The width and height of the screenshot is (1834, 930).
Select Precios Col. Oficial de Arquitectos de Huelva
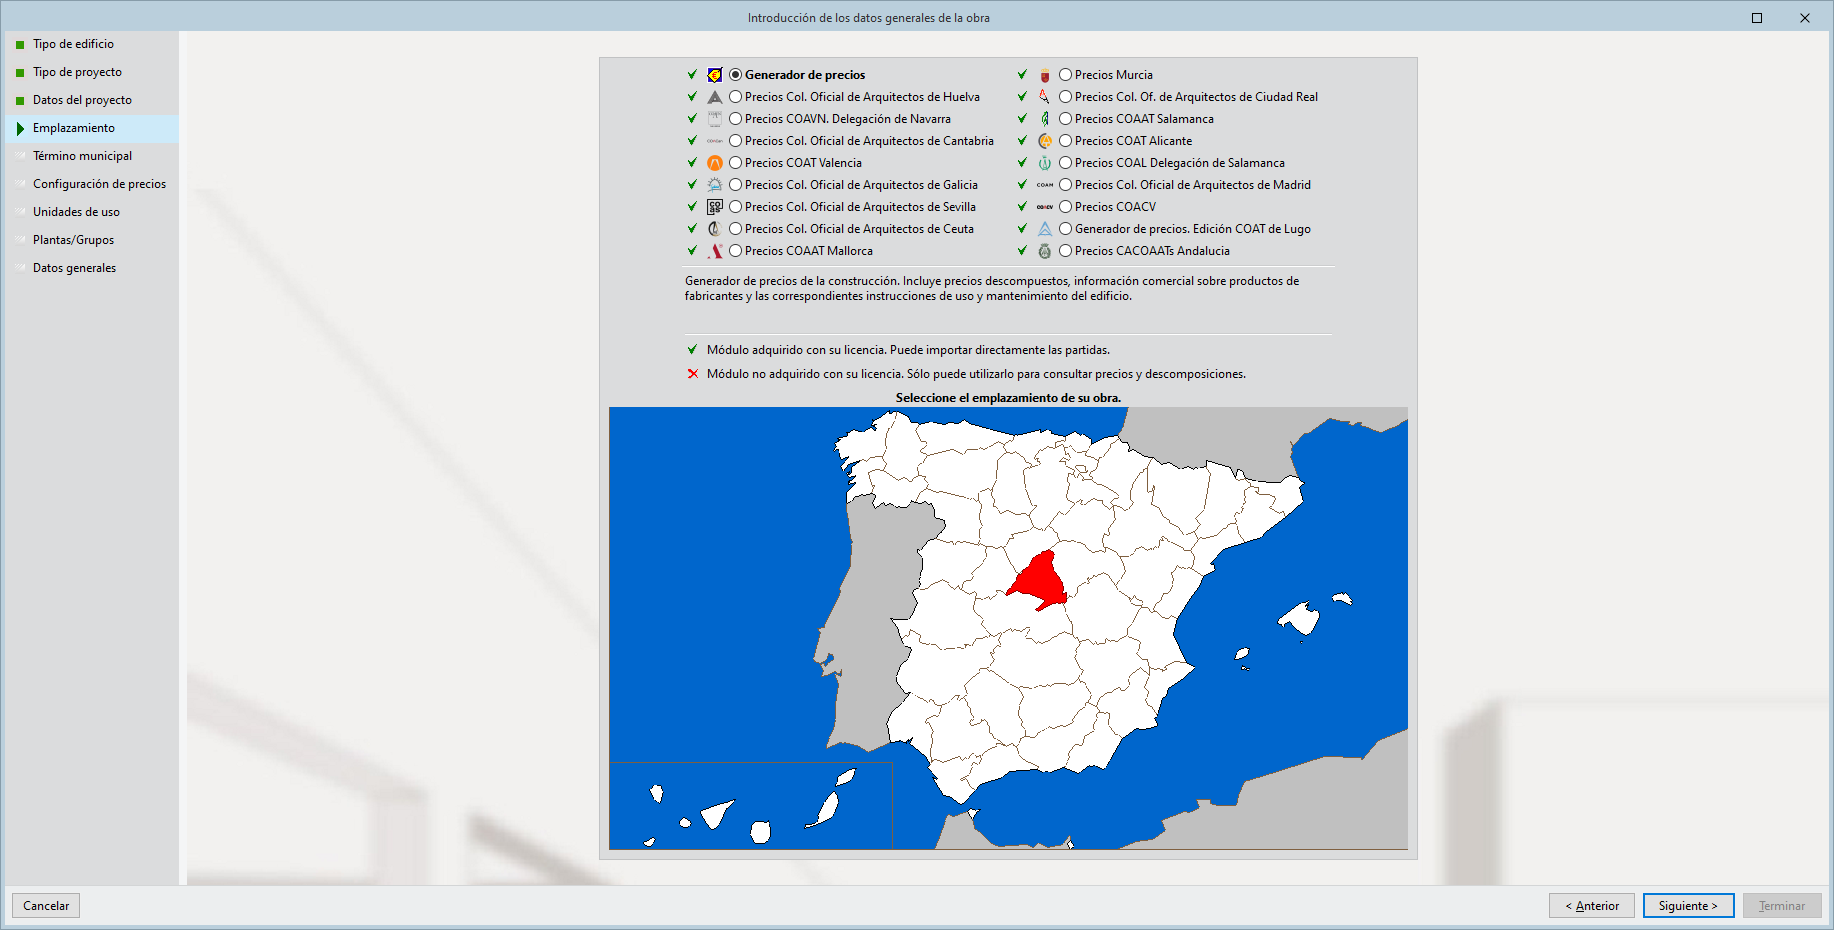(x=736, y=97)
